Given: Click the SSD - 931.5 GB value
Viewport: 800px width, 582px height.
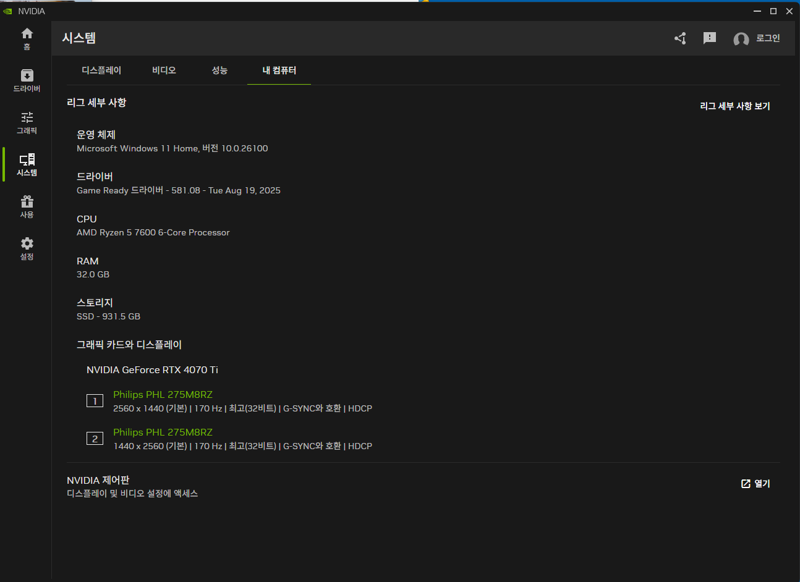Looking at the screenshot, I should [108, 316].
